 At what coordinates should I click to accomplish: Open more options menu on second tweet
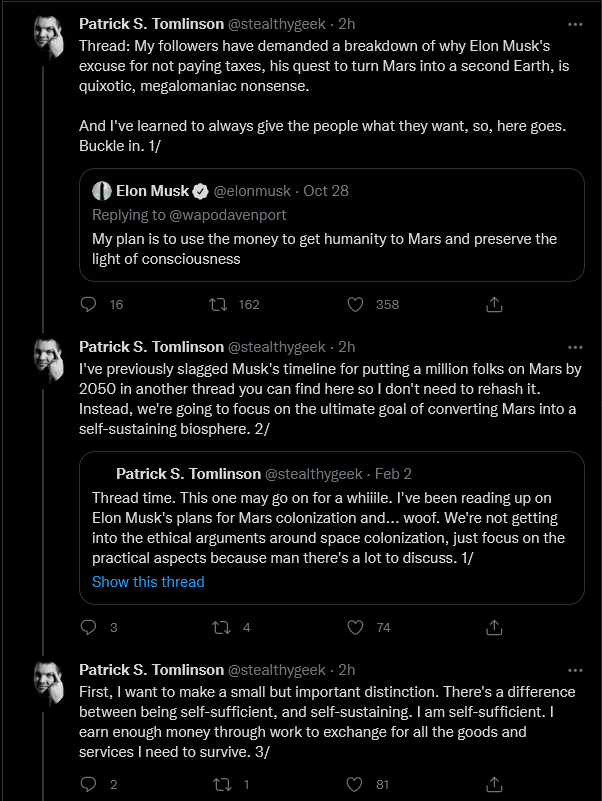(575, 347)
